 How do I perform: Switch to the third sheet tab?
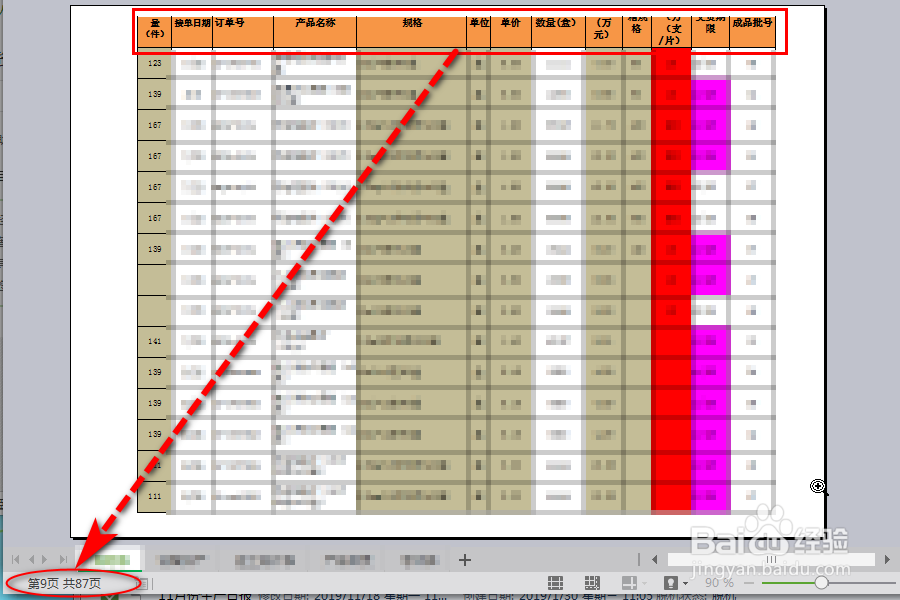[265, 560]
